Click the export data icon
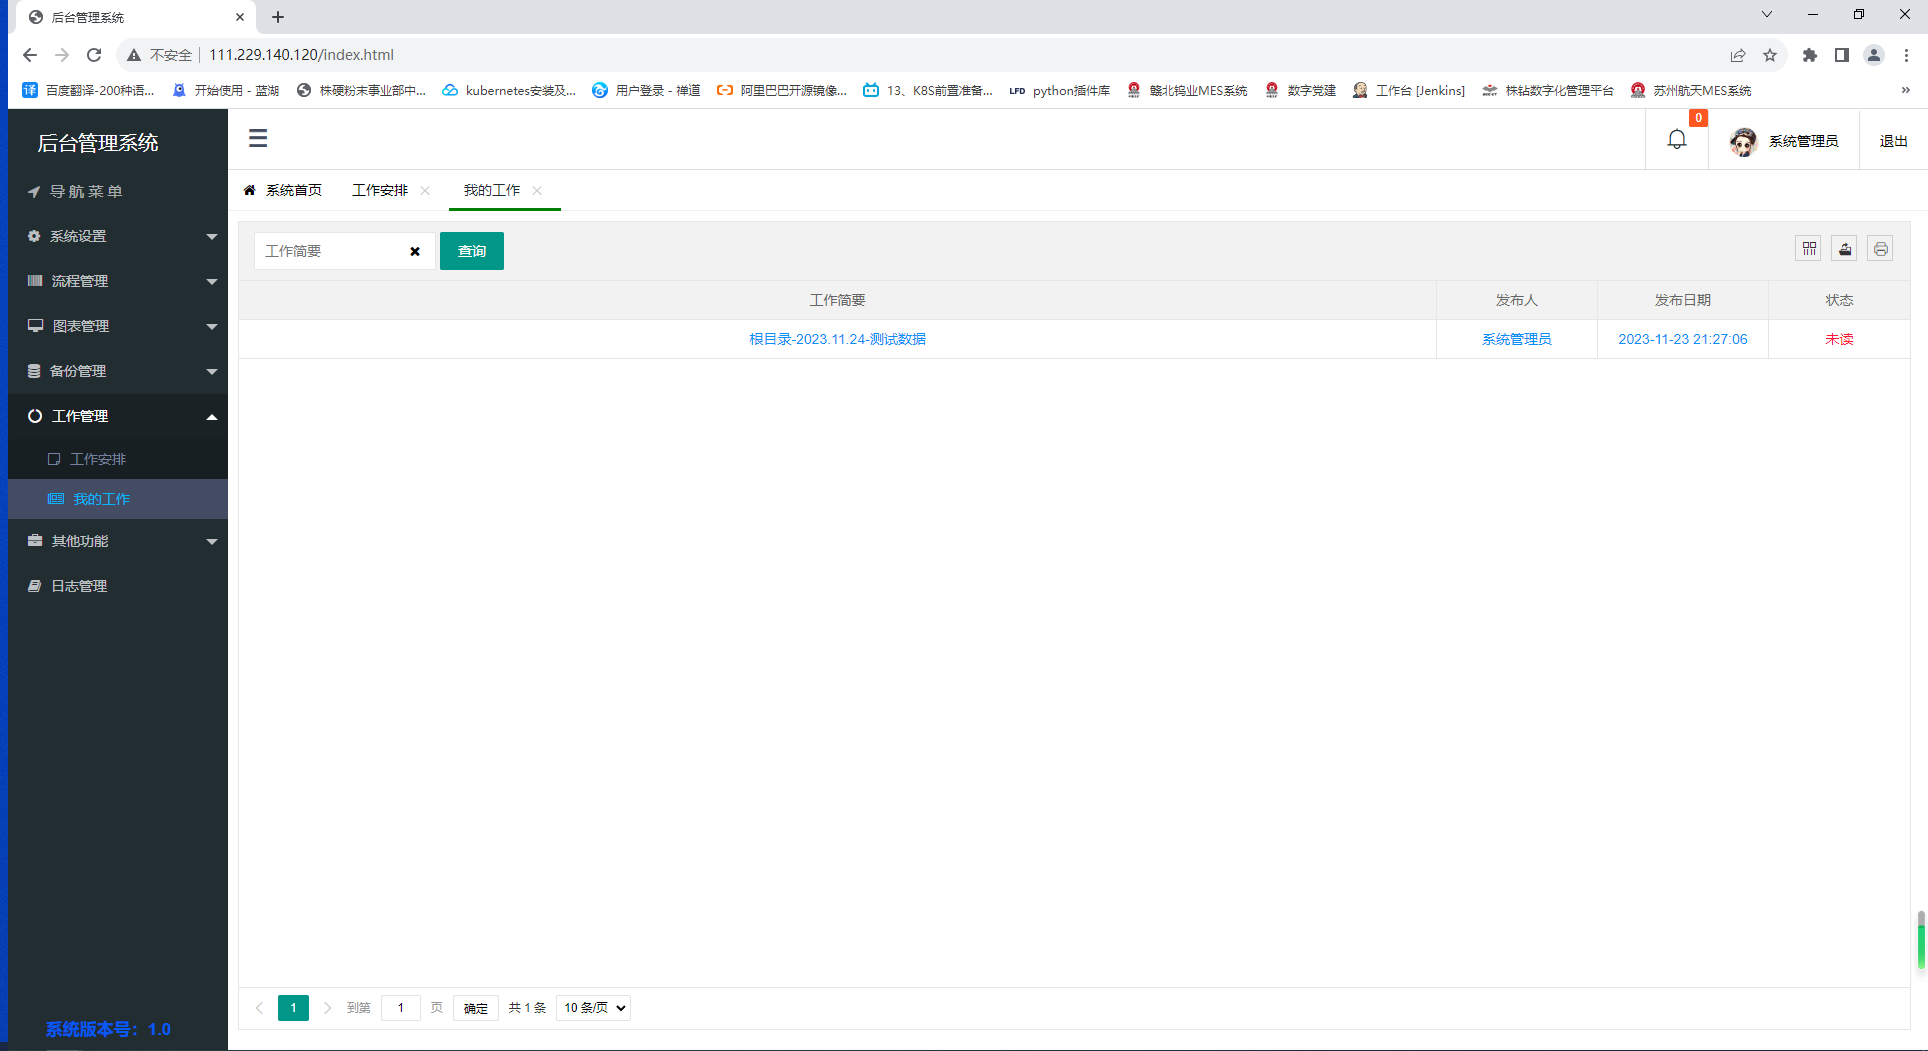This screenshot has height=1051, width=1928. pyautogui.click(x=1844, y=248)
